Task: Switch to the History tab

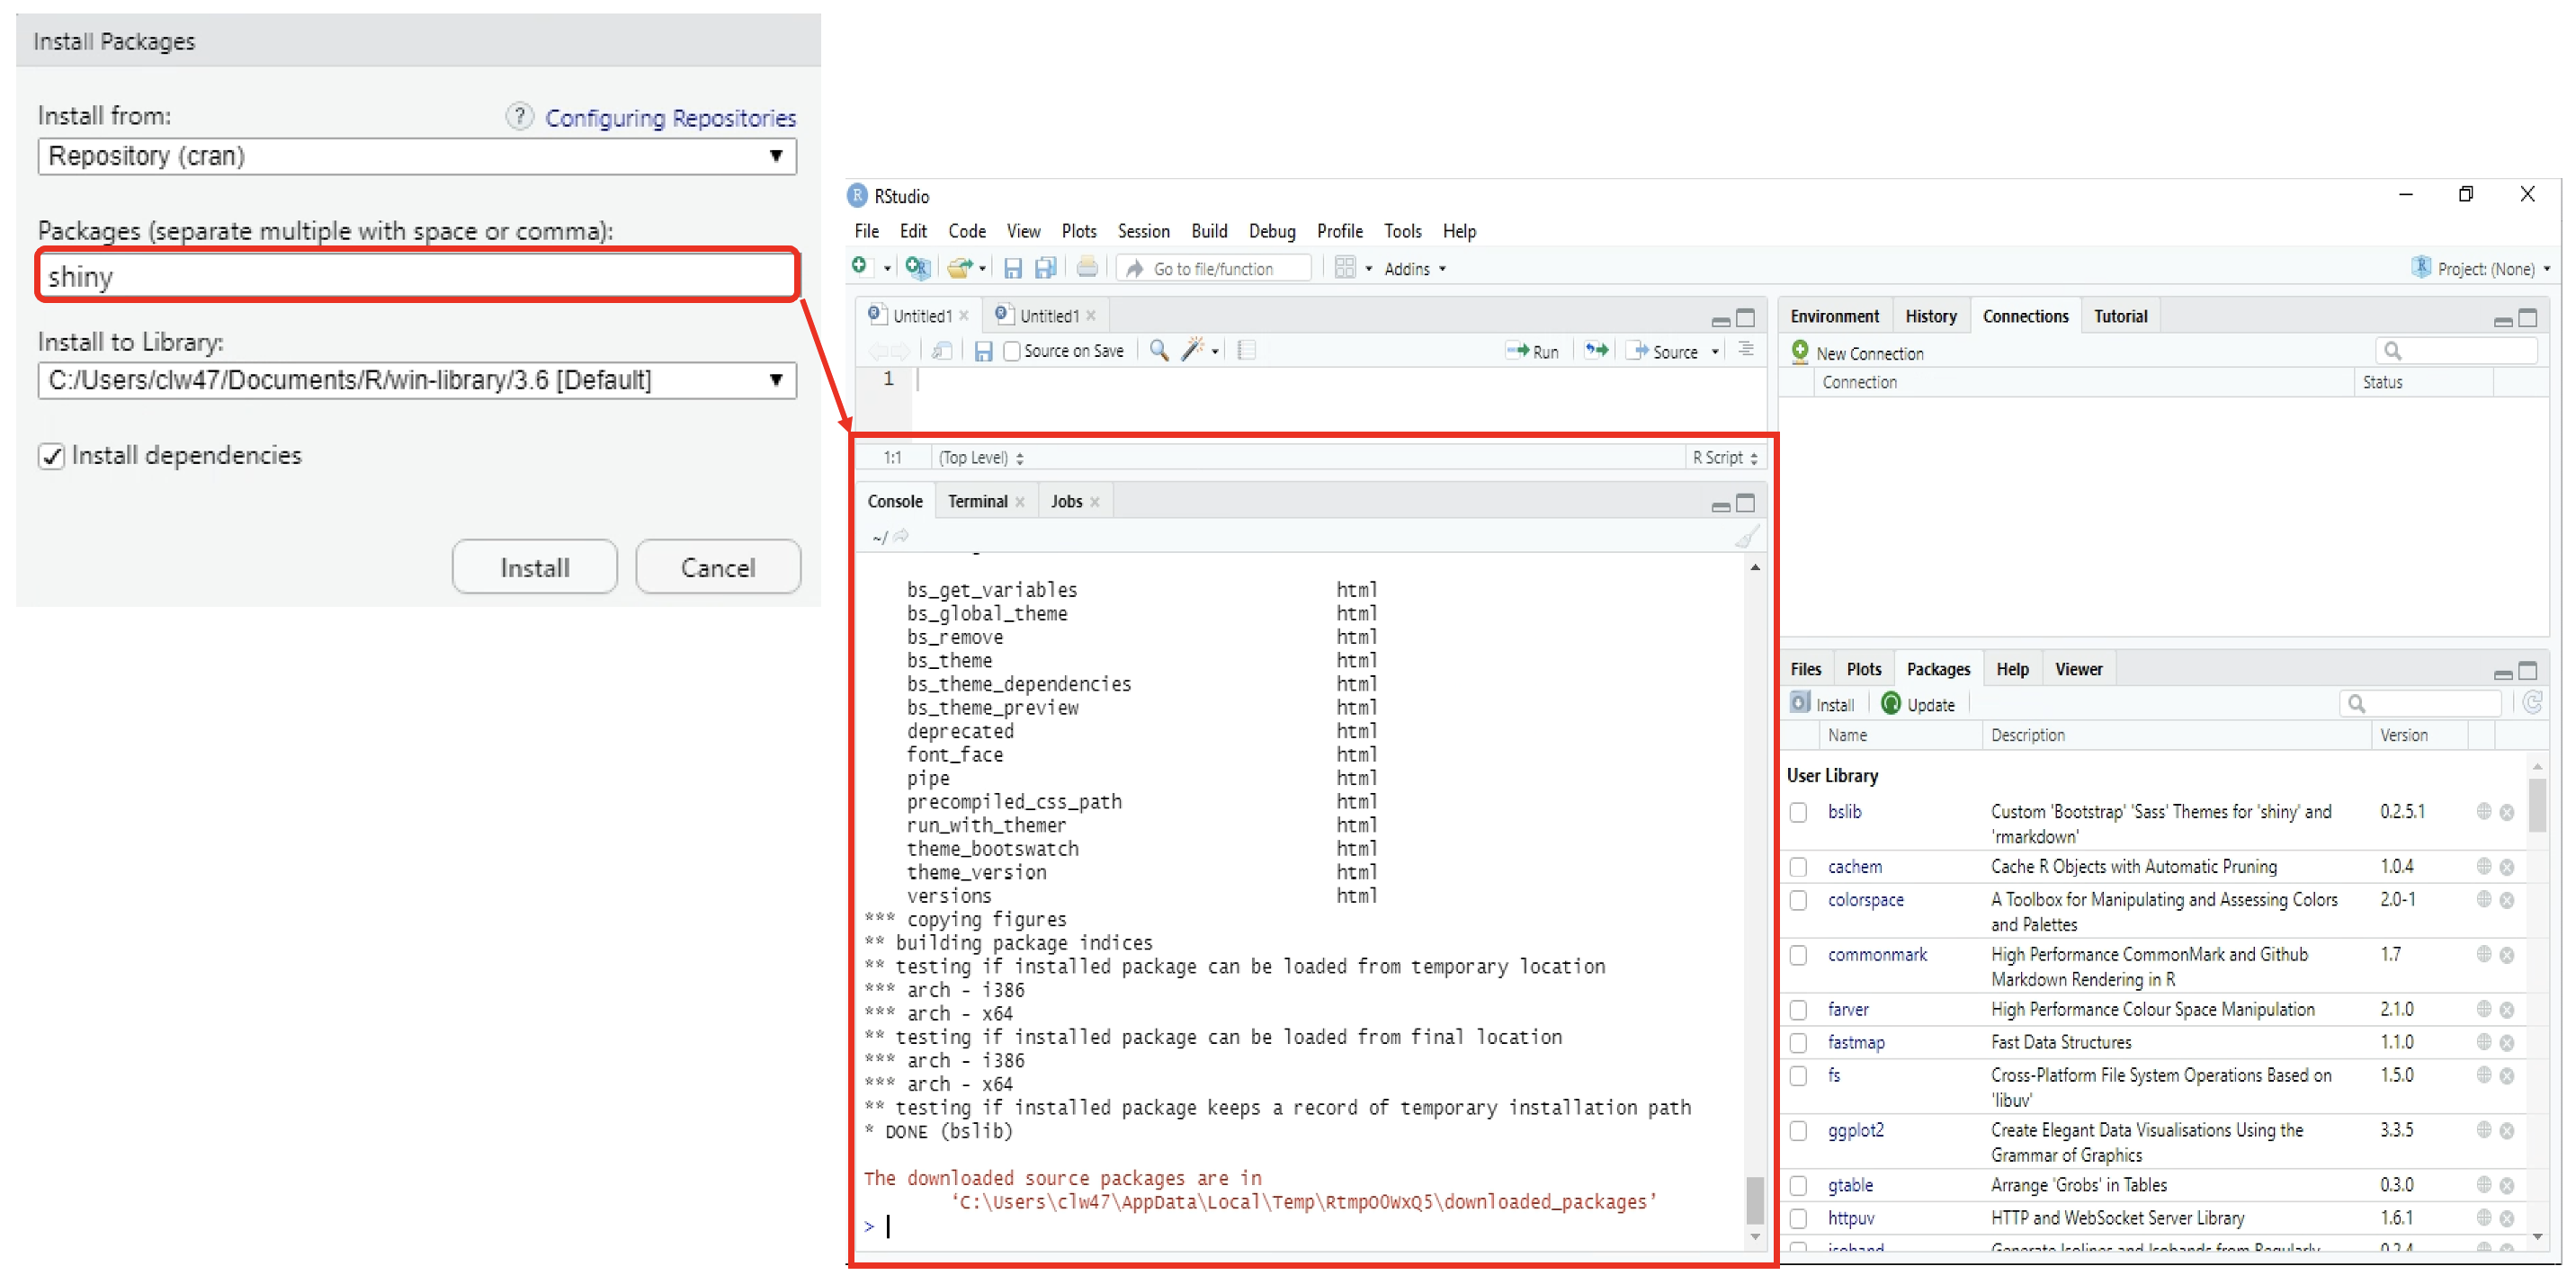Action: 1930,317
